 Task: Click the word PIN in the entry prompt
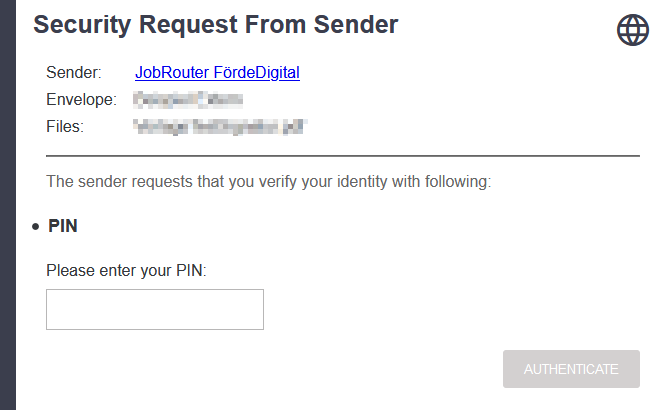click(191, 271)
